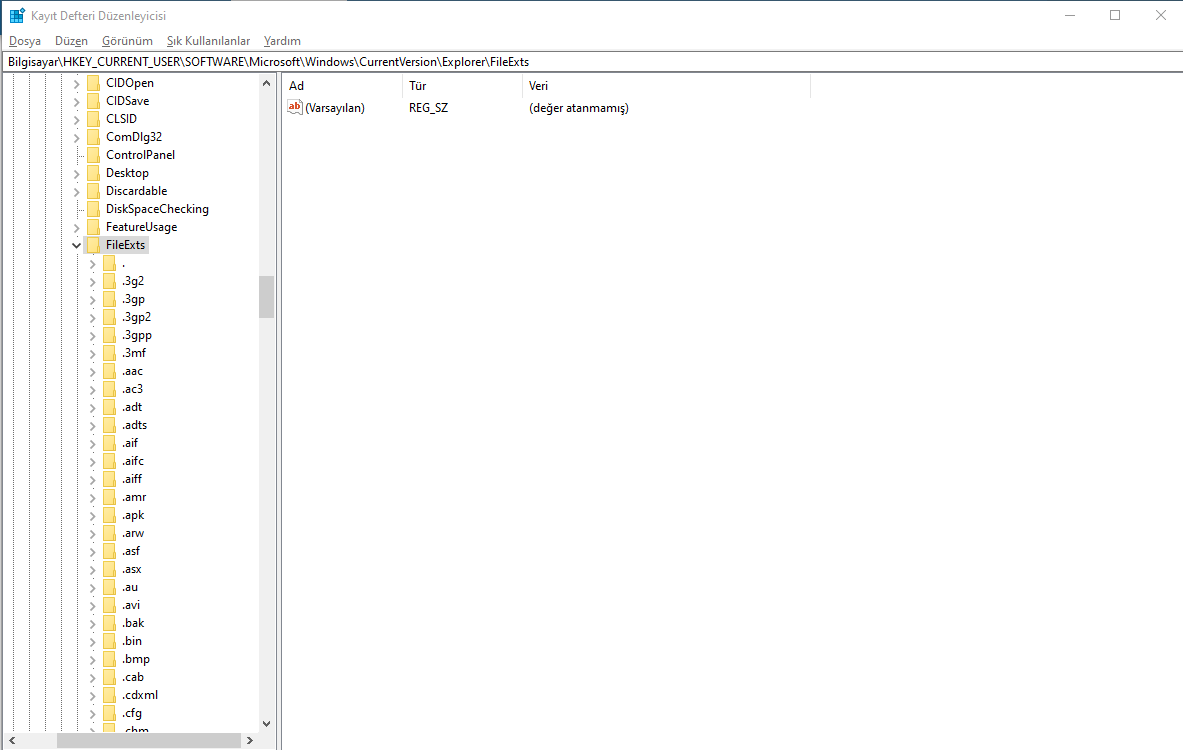The width and height of the screenshot is (1183, 750).
Task: Expand the Discardable key
Action: pos(76,192)
